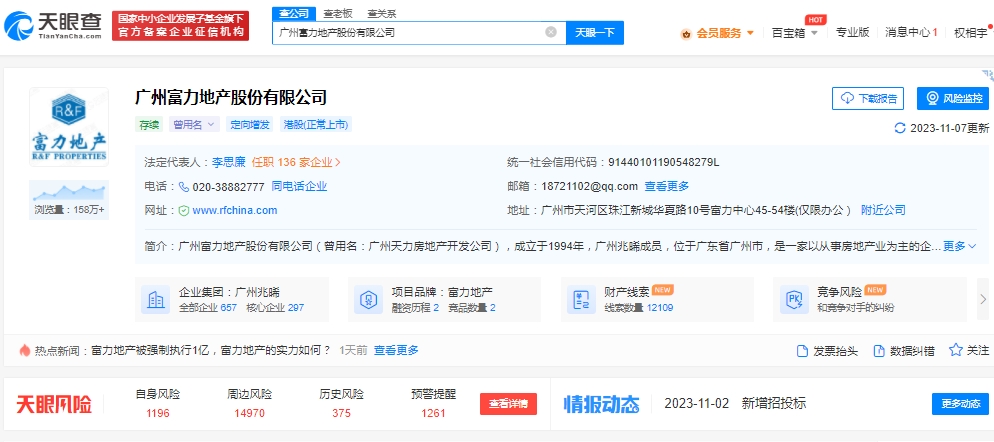Expand the 曾用名 dropdown tag
This screenshot has width=994, height=442.
[194, 125]
